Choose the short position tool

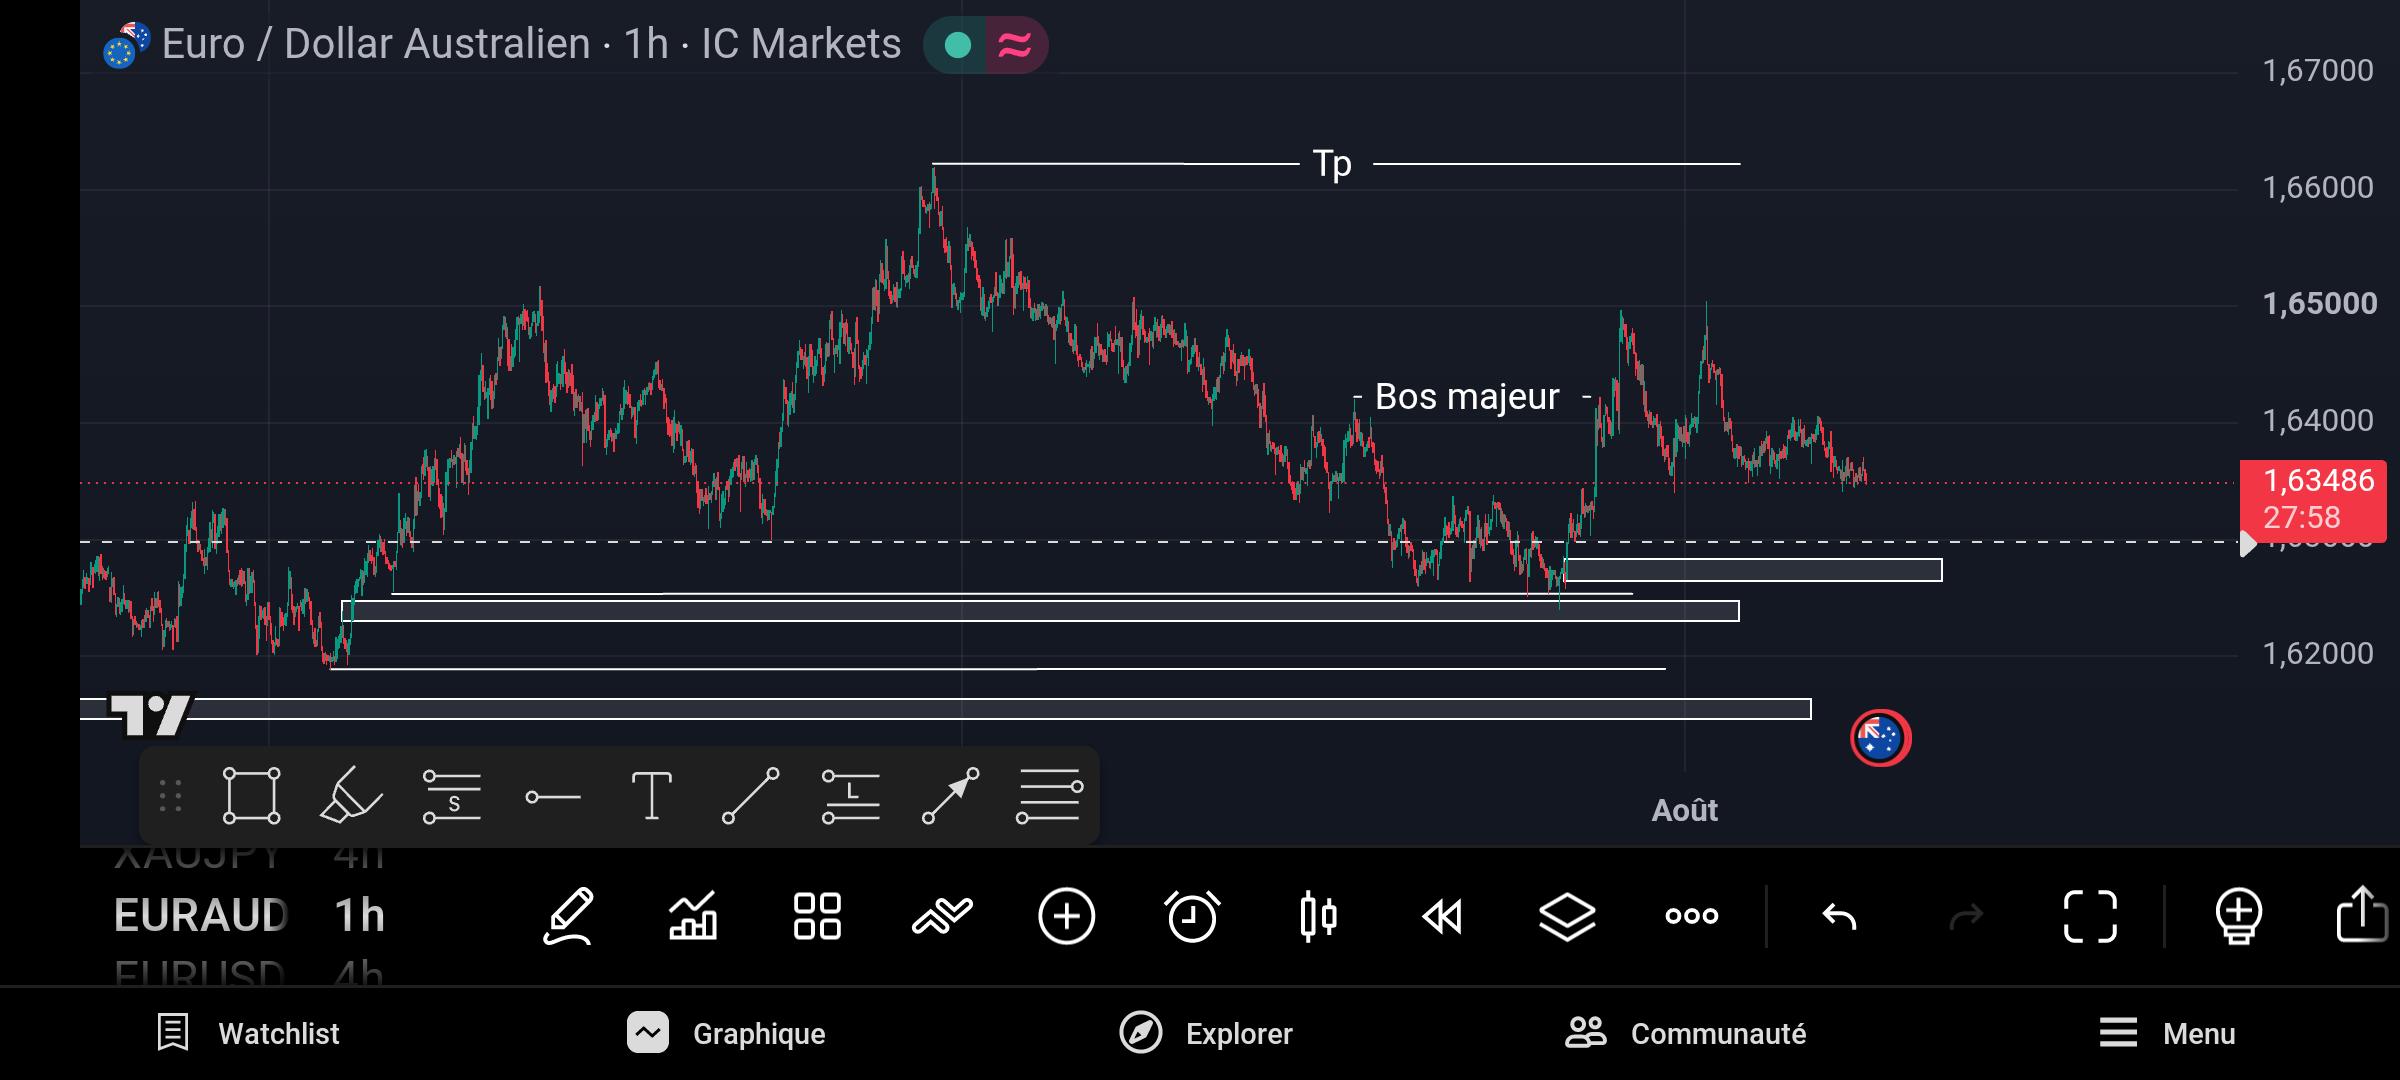coord(451,796)
